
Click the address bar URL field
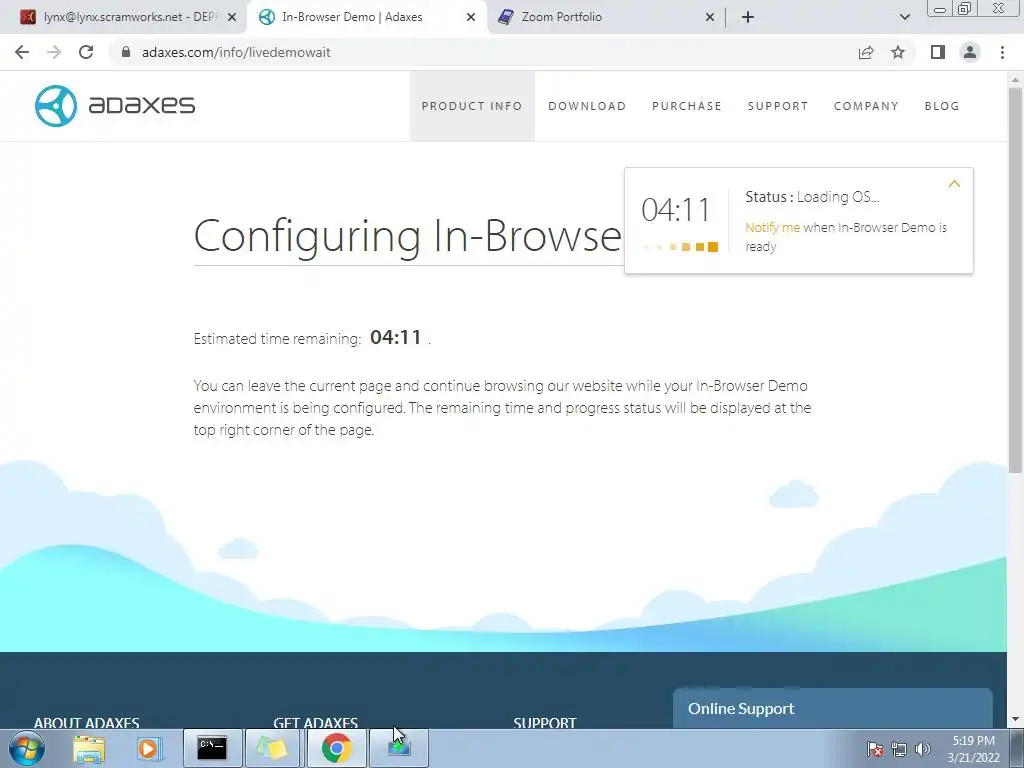click(x=483, y=52)
